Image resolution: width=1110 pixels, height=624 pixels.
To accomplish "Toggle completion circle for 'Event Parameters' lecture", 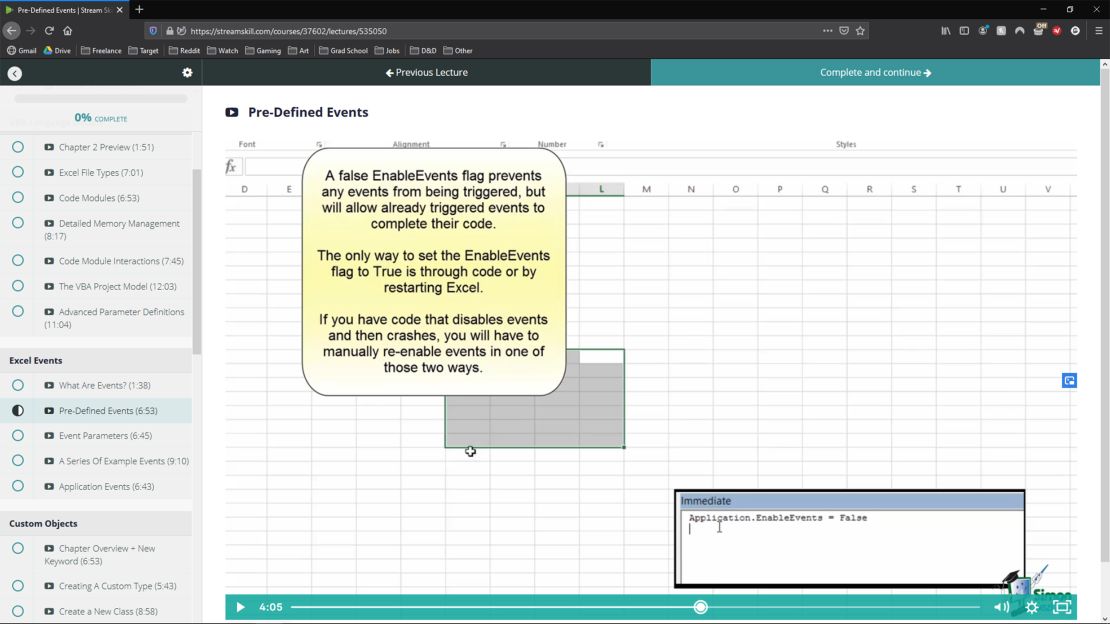I will click(x=17, y=435).
